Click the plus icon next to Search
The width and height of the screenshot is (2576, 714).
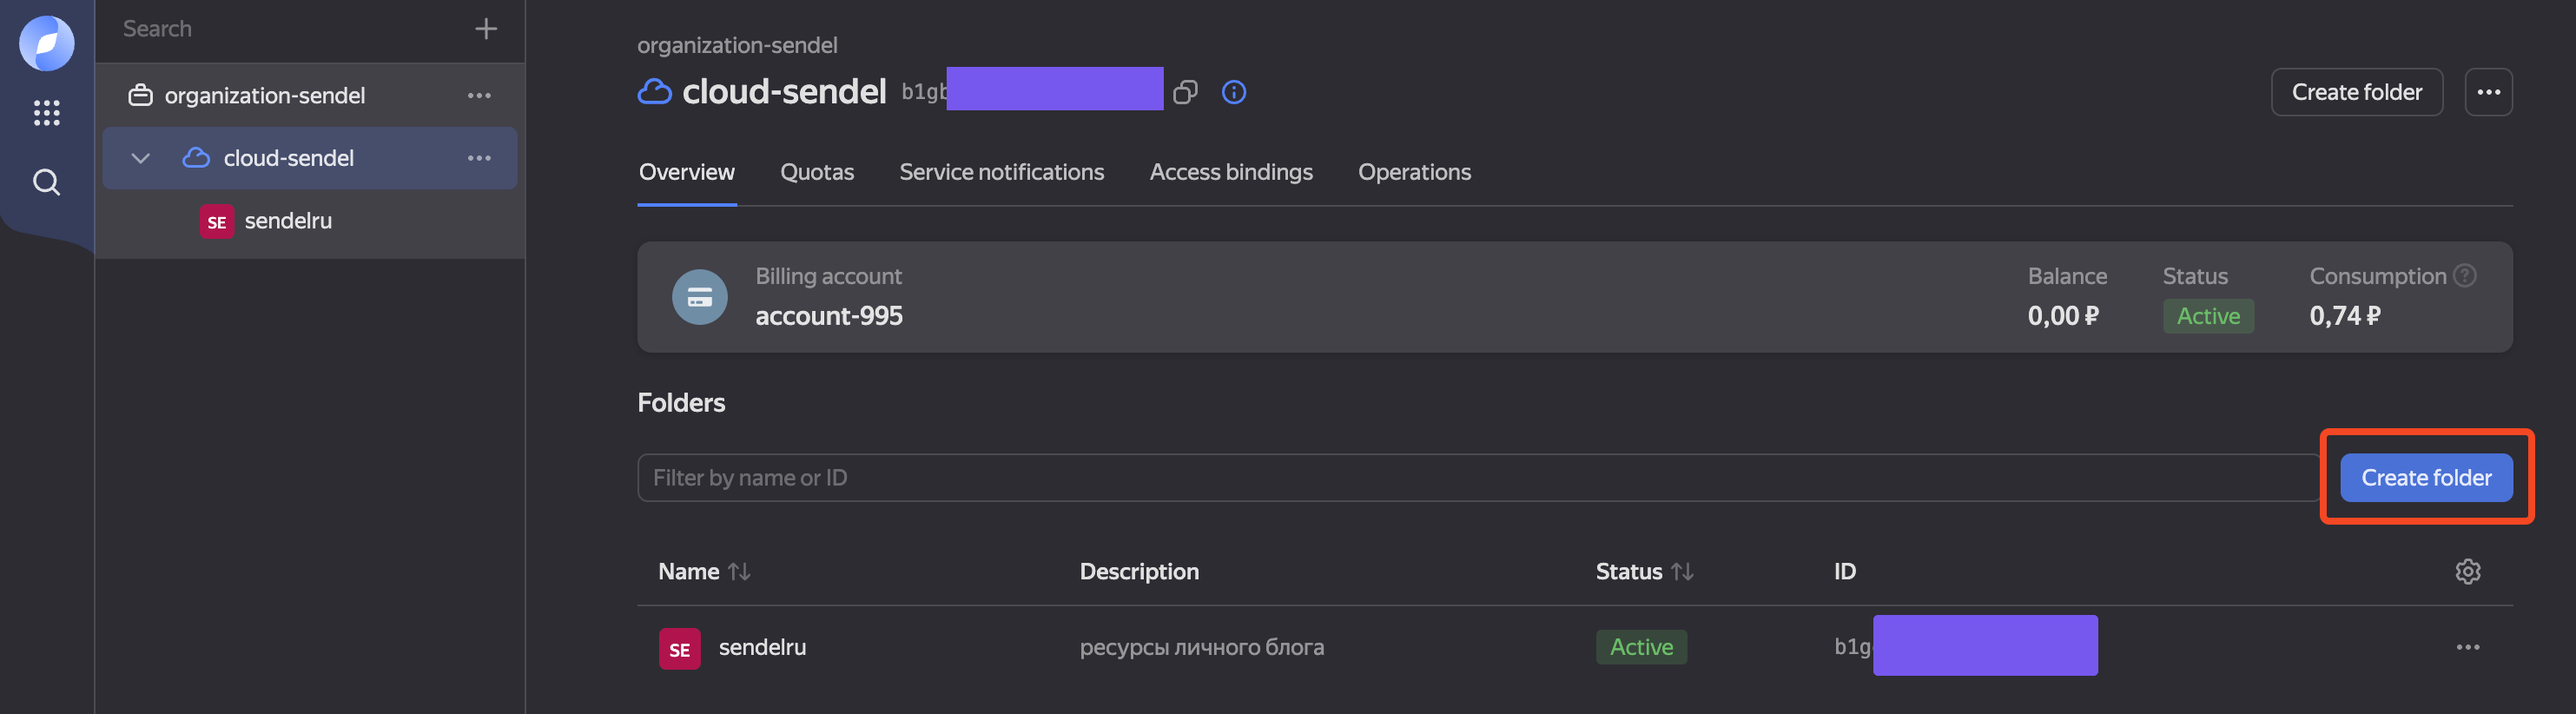pyautogui.click(x=486, y=29)
